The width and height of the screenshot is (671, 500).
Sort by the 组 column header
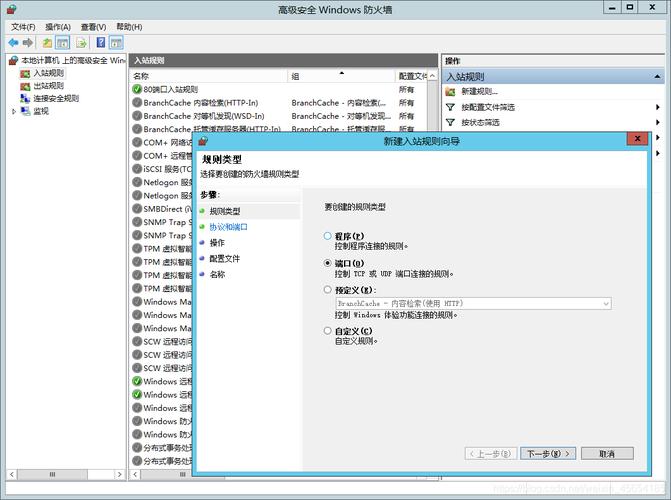[x=341, y=76]
